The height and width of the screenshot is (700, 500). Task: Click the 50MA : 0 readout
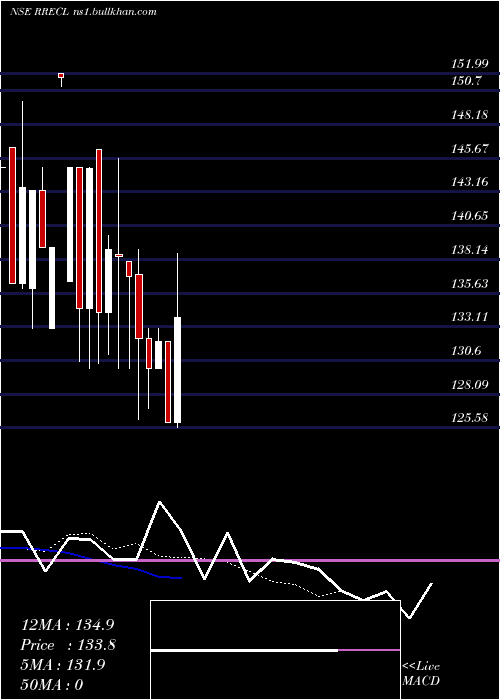[52, 685]
